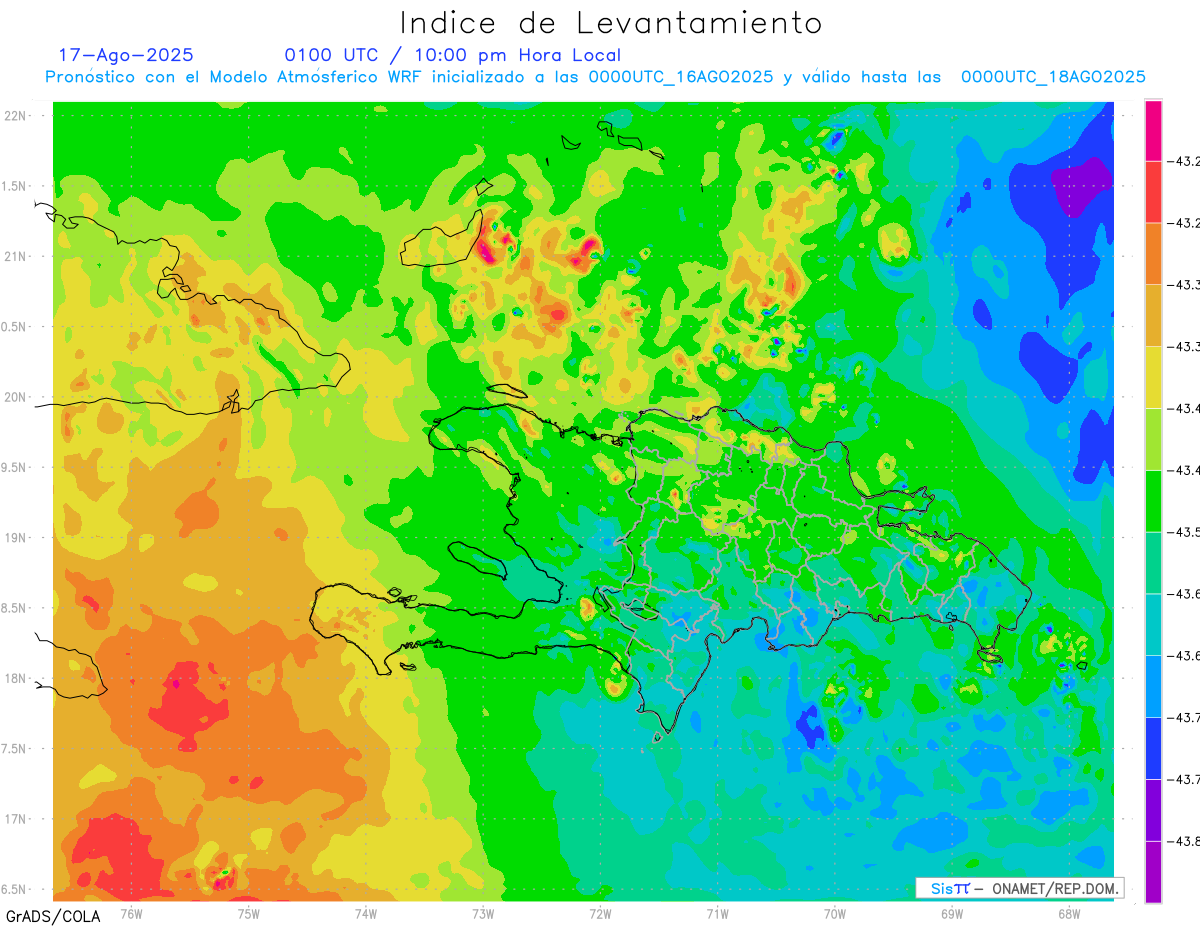Select the date label "17-Ago-2025"

point(126,55)
